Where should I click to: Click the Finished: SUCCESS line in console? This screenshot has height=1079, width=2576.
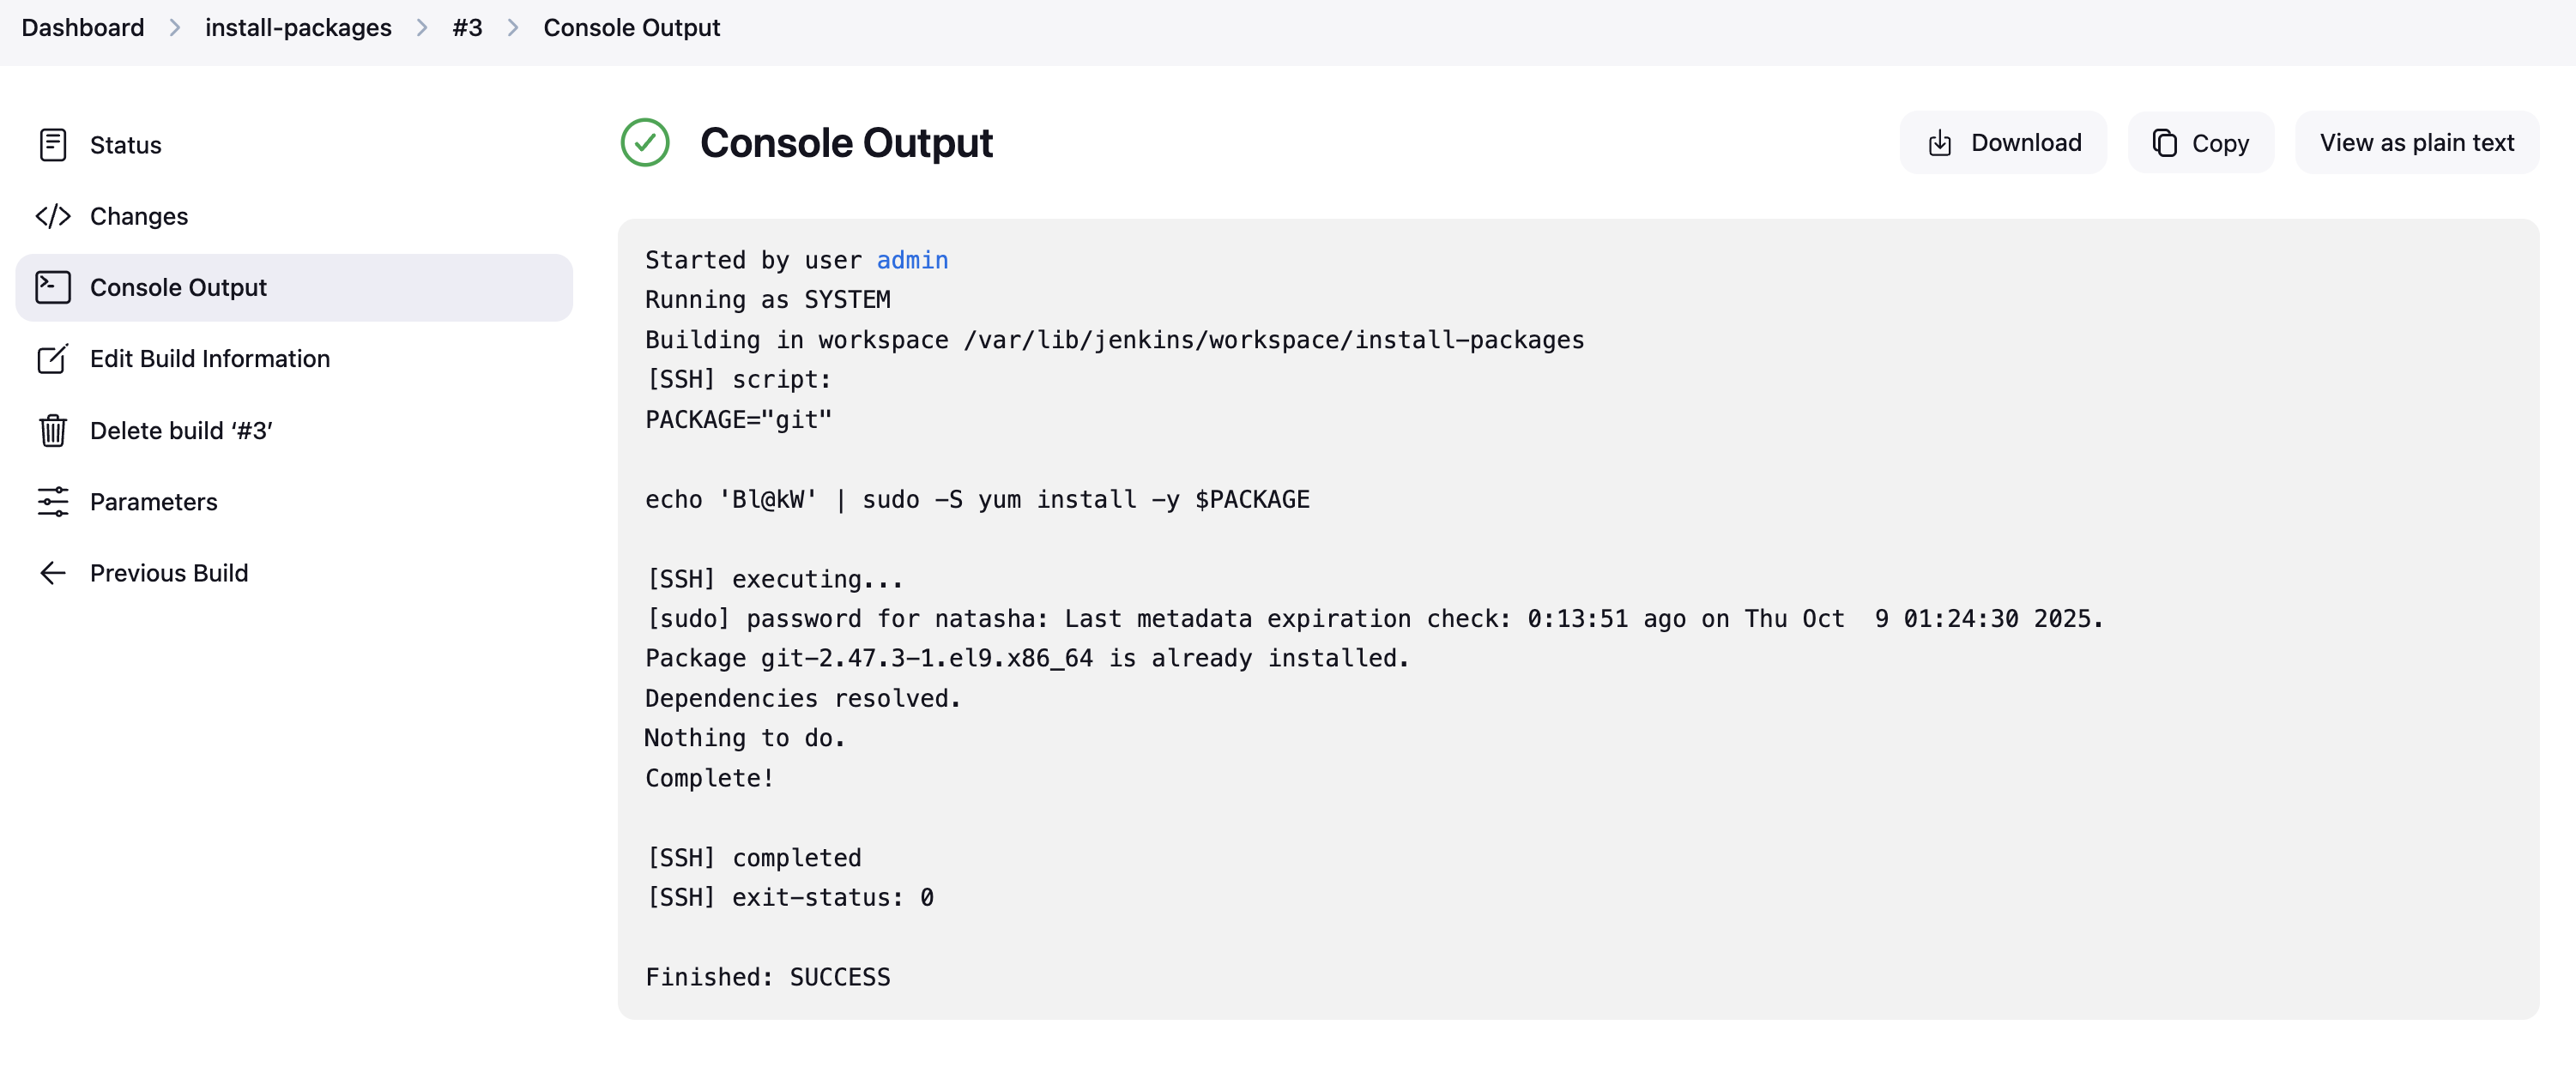pyautogui.click(x=767, y=977)
